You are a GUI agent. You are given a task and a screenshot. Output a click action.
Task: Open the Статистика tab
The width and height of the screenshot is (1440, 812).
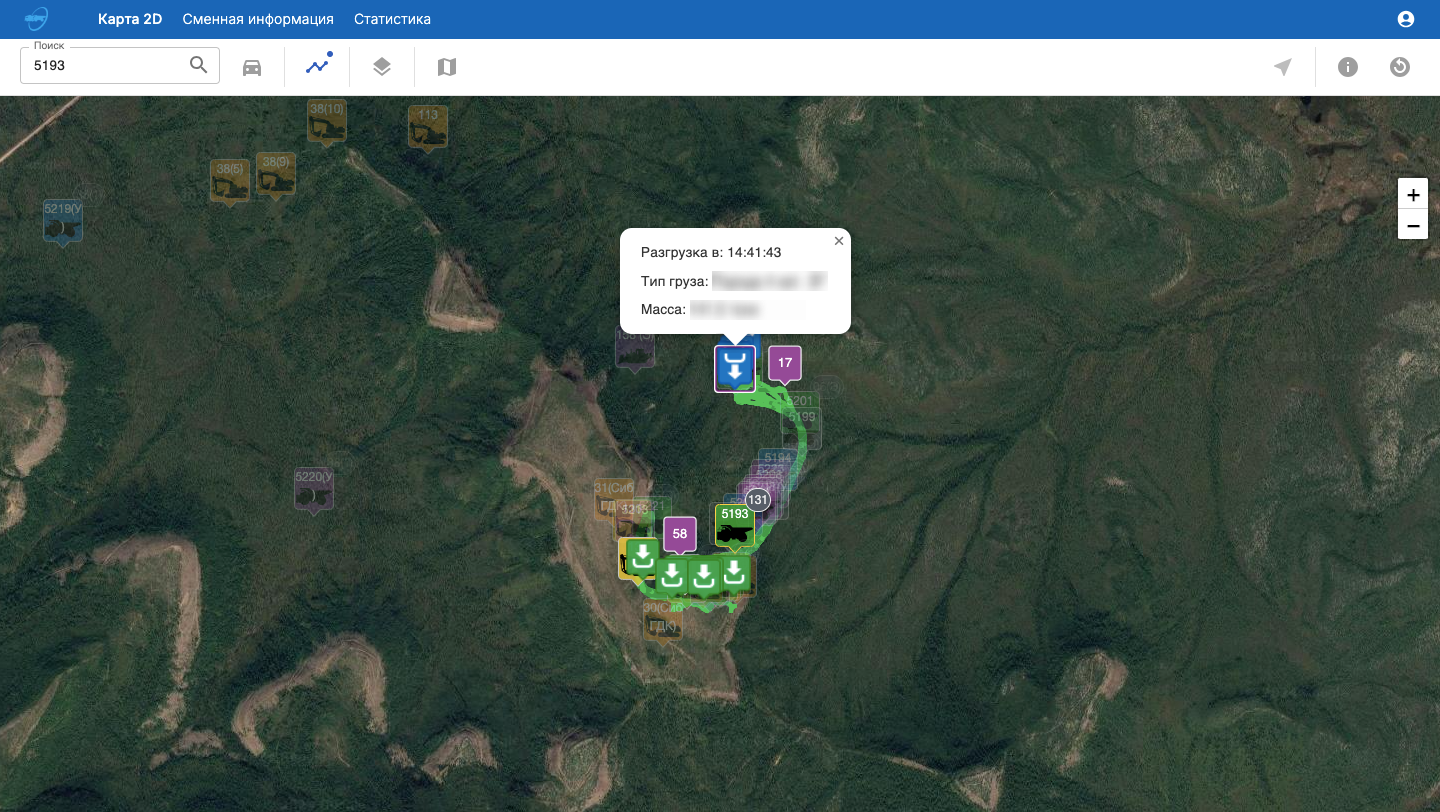coord(392,19)
